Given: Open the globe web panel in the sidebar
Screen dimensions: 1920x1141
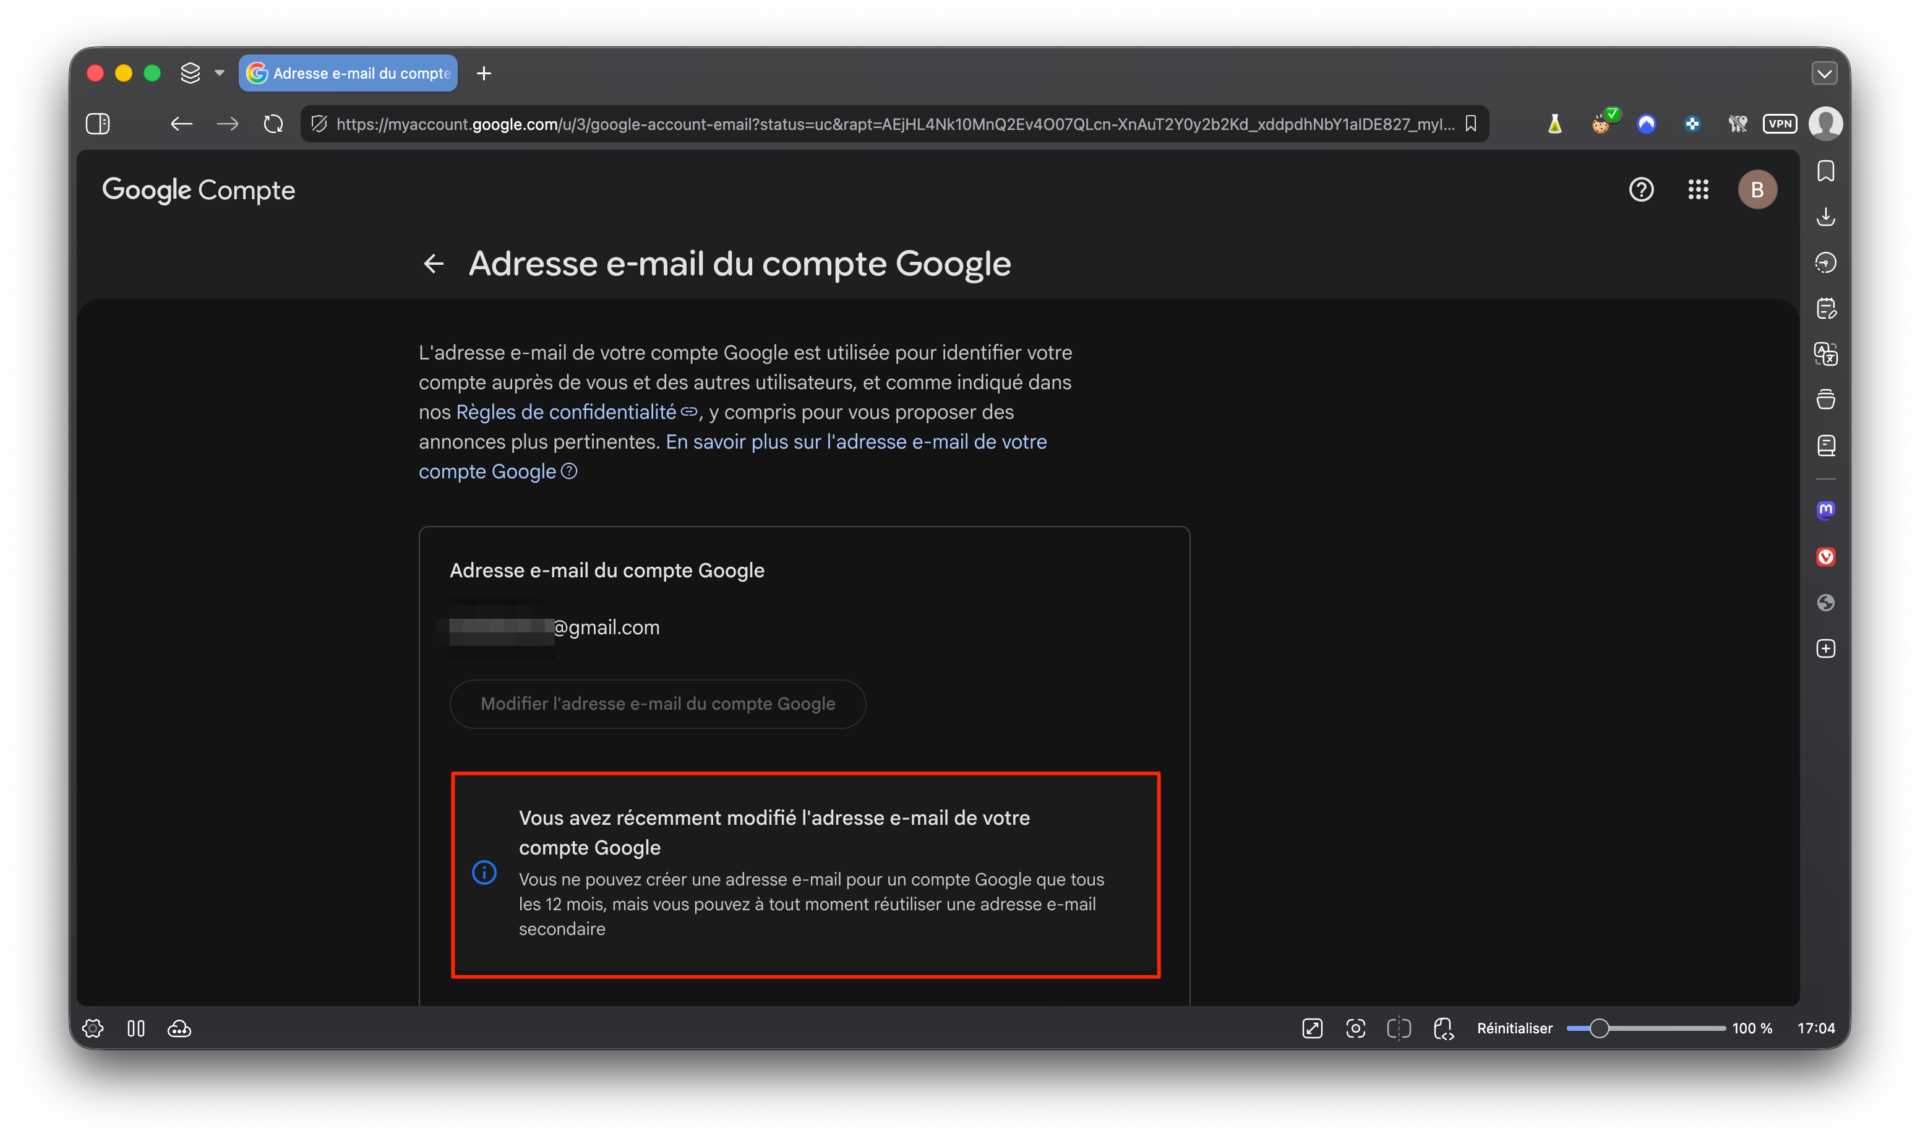Looking at the screenshot, I should coord(1826,603).
